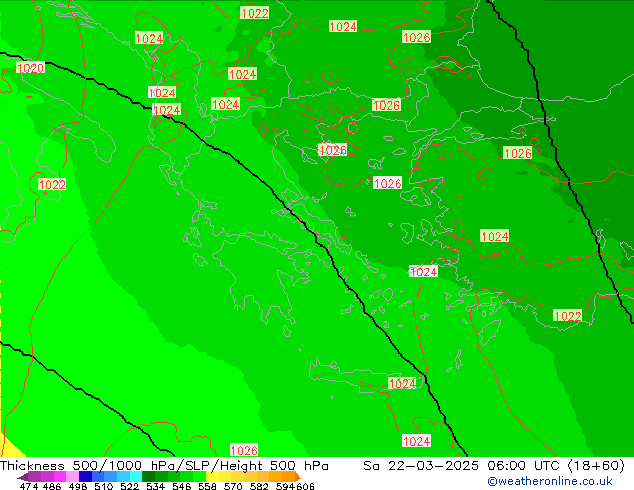This screenshot has width=634, height=490.
Task: Click the 570 legend value
Action: pyautogui.click(x=233, y=486)
